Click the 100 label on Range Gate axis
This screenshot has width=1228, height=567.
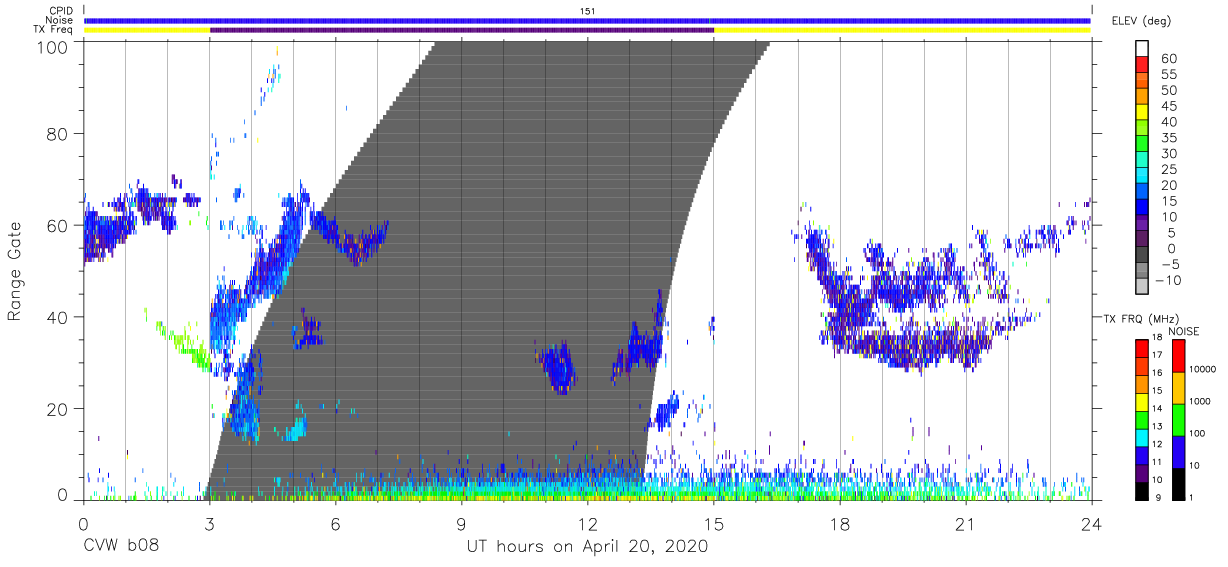click(54, 47)
